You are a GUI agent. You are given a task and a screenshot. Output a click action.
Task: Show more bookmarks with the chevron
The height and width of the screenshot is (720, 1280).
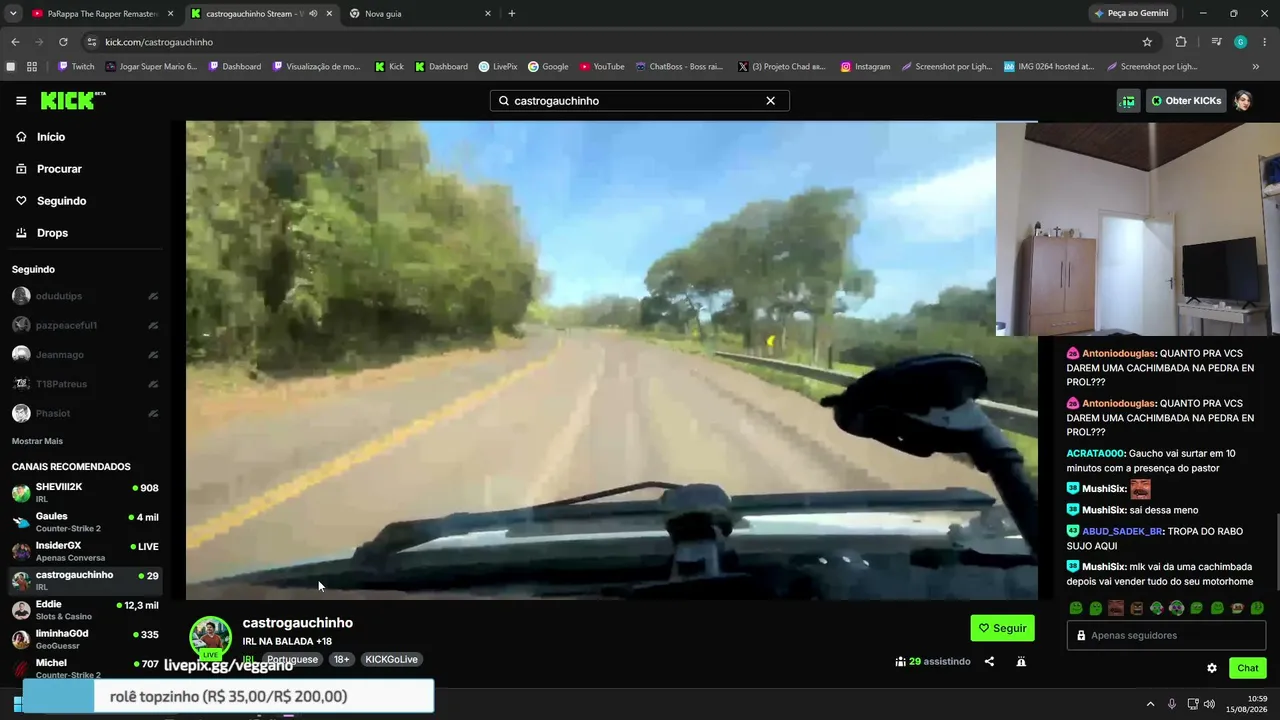tap(1256, 67)
